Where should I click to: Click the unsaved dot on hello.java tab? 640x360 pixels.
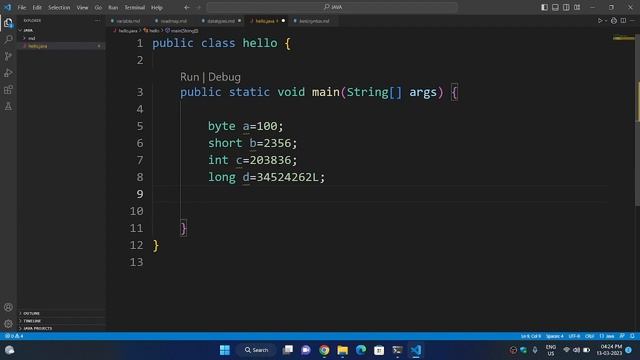[x=283, y=21]
